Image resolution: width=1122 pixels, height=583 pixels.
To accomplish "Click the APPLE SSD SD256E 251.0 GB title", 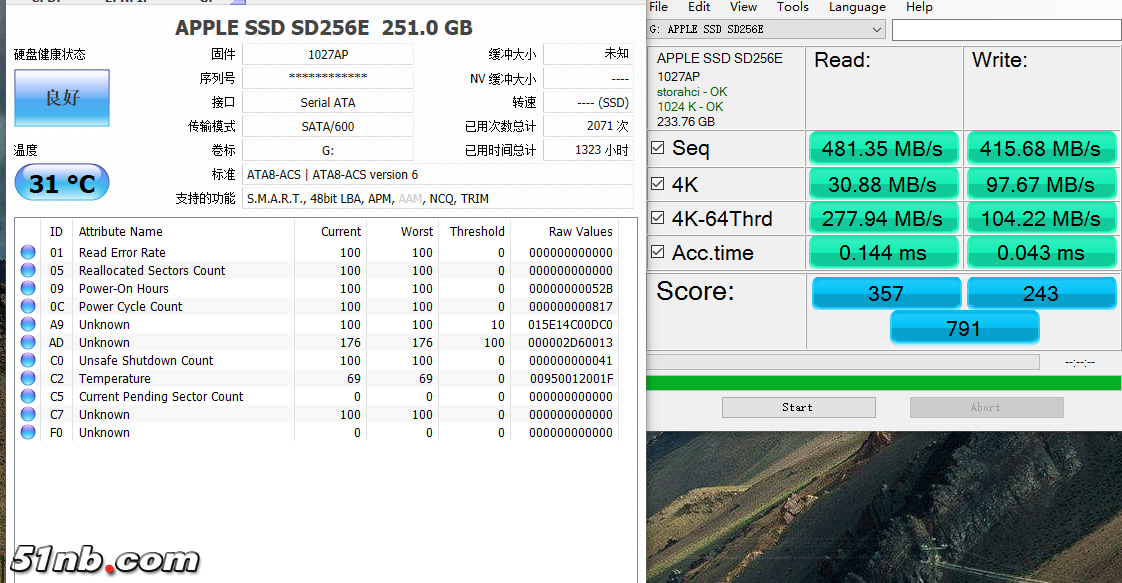I will [x=324, y=28].
